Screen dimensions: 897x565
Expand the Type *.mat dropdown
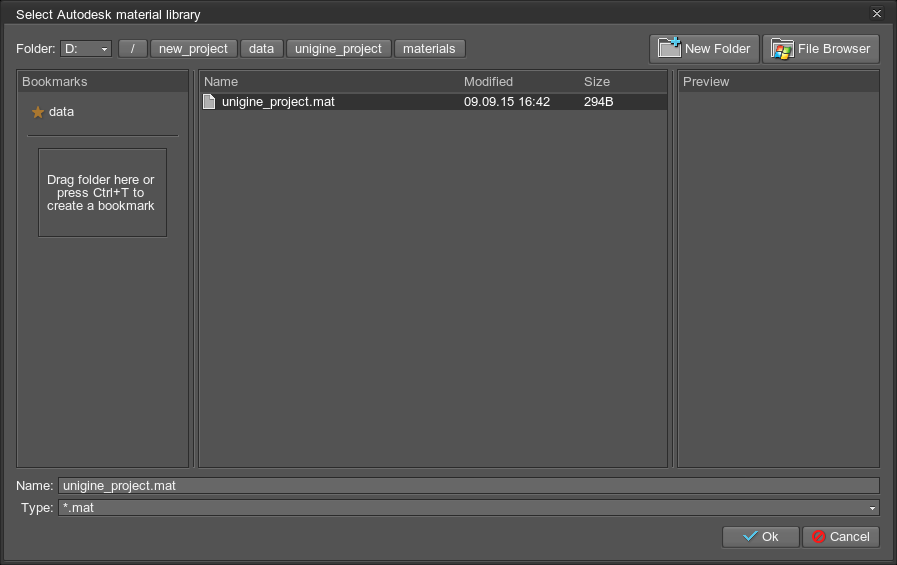pyautogui.click(x=872, y=508)
